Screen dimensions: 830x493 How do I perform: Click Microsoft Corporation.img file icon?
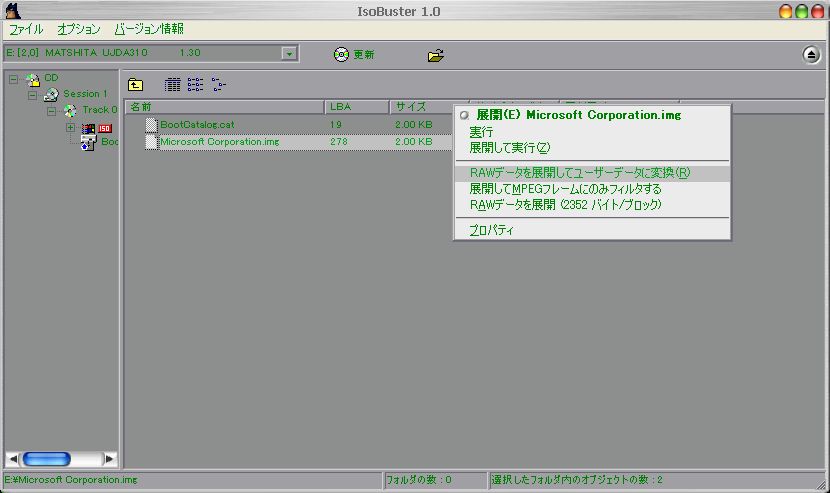(x=152, y=142)
